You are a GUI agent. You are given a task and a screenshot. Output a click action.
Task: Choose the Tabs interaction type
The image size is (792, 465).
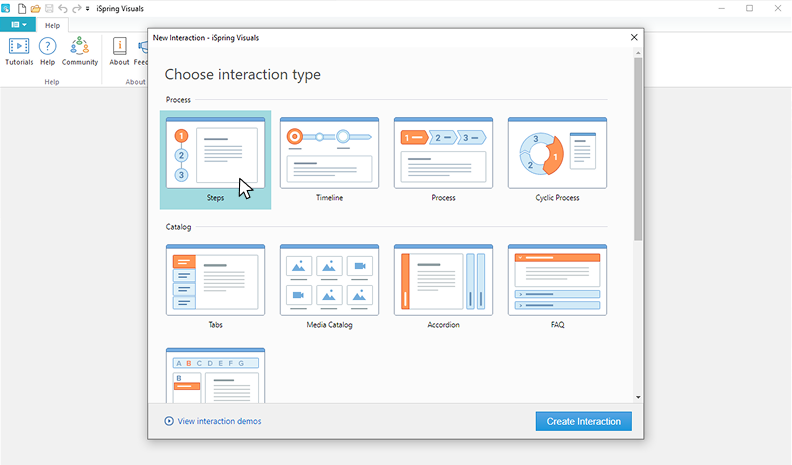[215, 280]
